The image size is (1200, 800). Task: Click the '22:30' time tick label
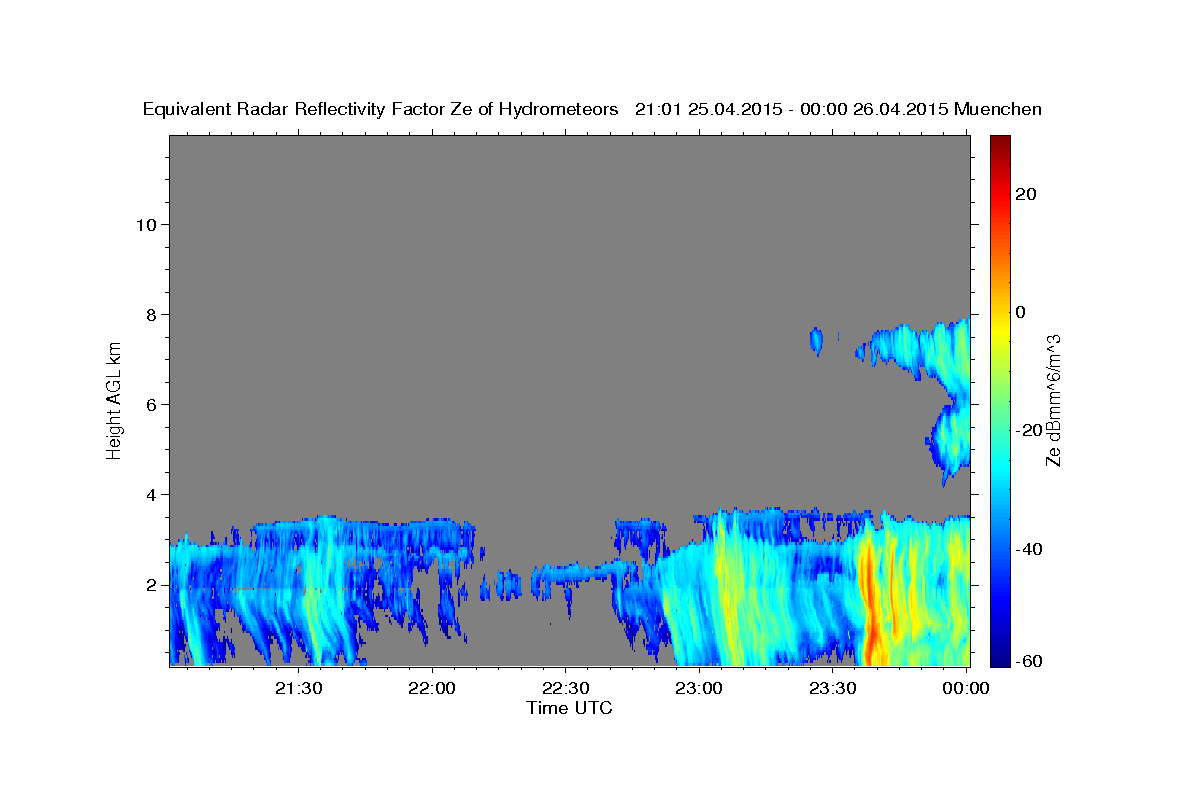(x=565, y=688)
